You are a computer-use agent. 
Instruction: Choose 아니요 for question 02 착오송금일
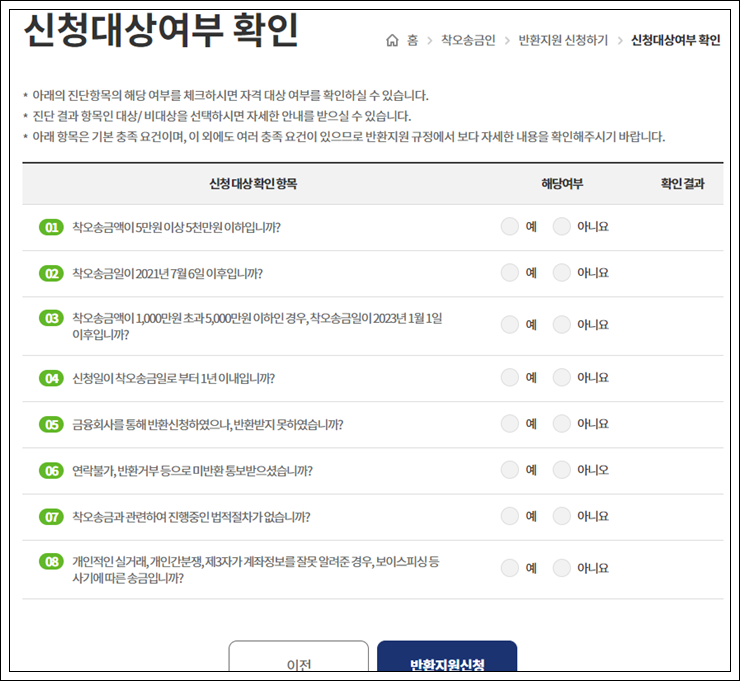[x=562, y=273]
